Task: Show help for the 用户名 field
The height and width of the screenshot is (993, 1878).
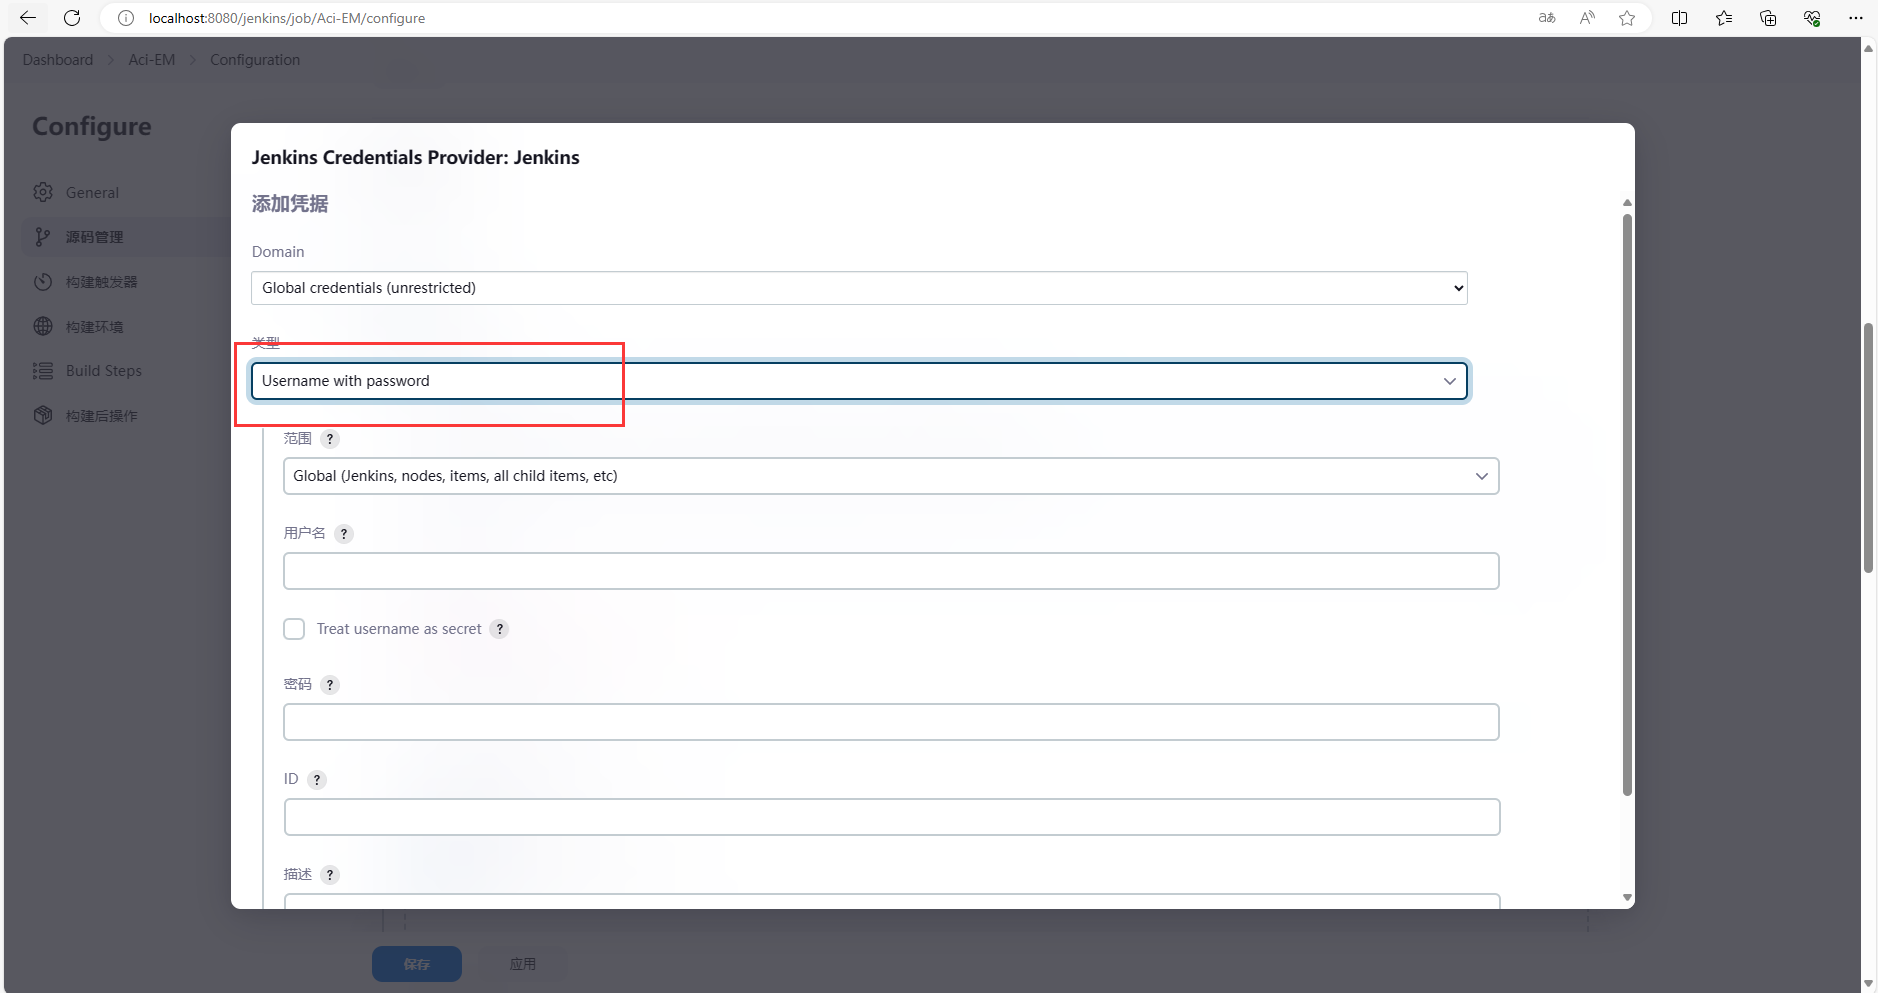Action: pyautogui.click(x=344, y=534)
